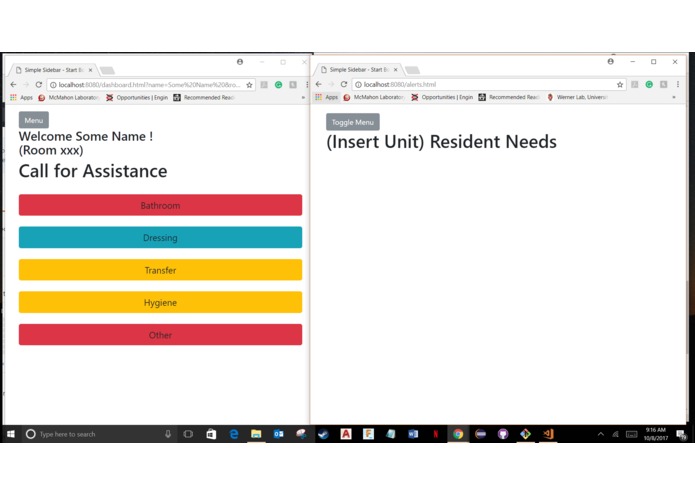This screenshot has height=494, width=695.
Task: Open Netflix from the taskbar
Action: click(x=436, y=434)
